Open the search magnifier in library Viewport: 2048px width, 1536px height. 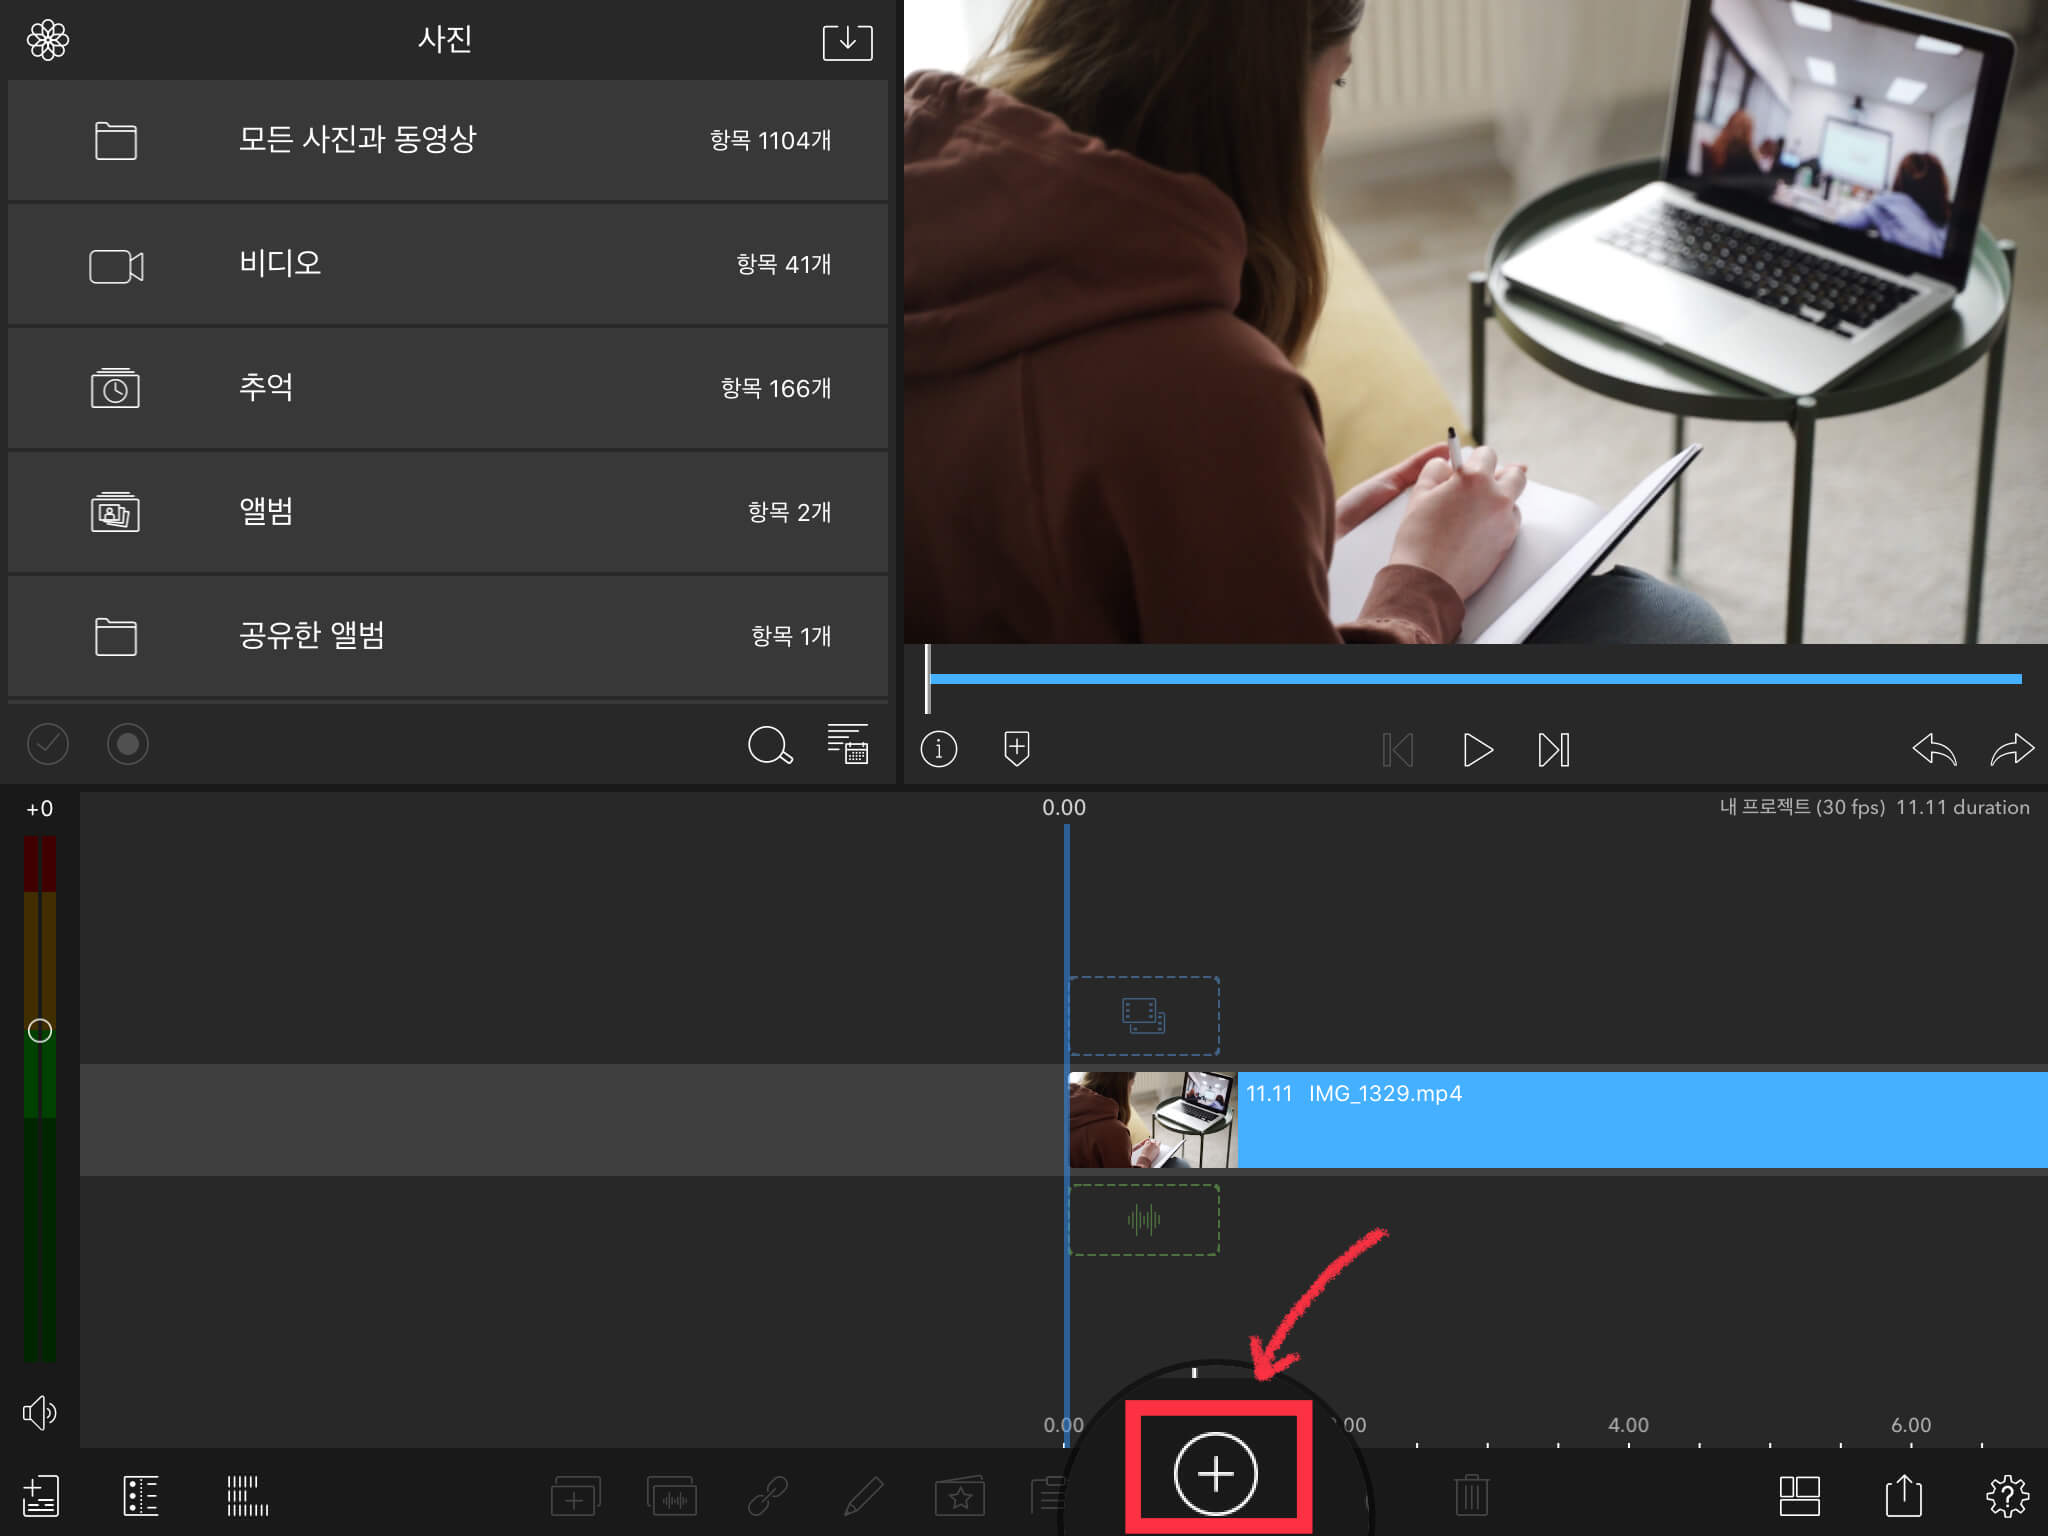coord(769,745)
